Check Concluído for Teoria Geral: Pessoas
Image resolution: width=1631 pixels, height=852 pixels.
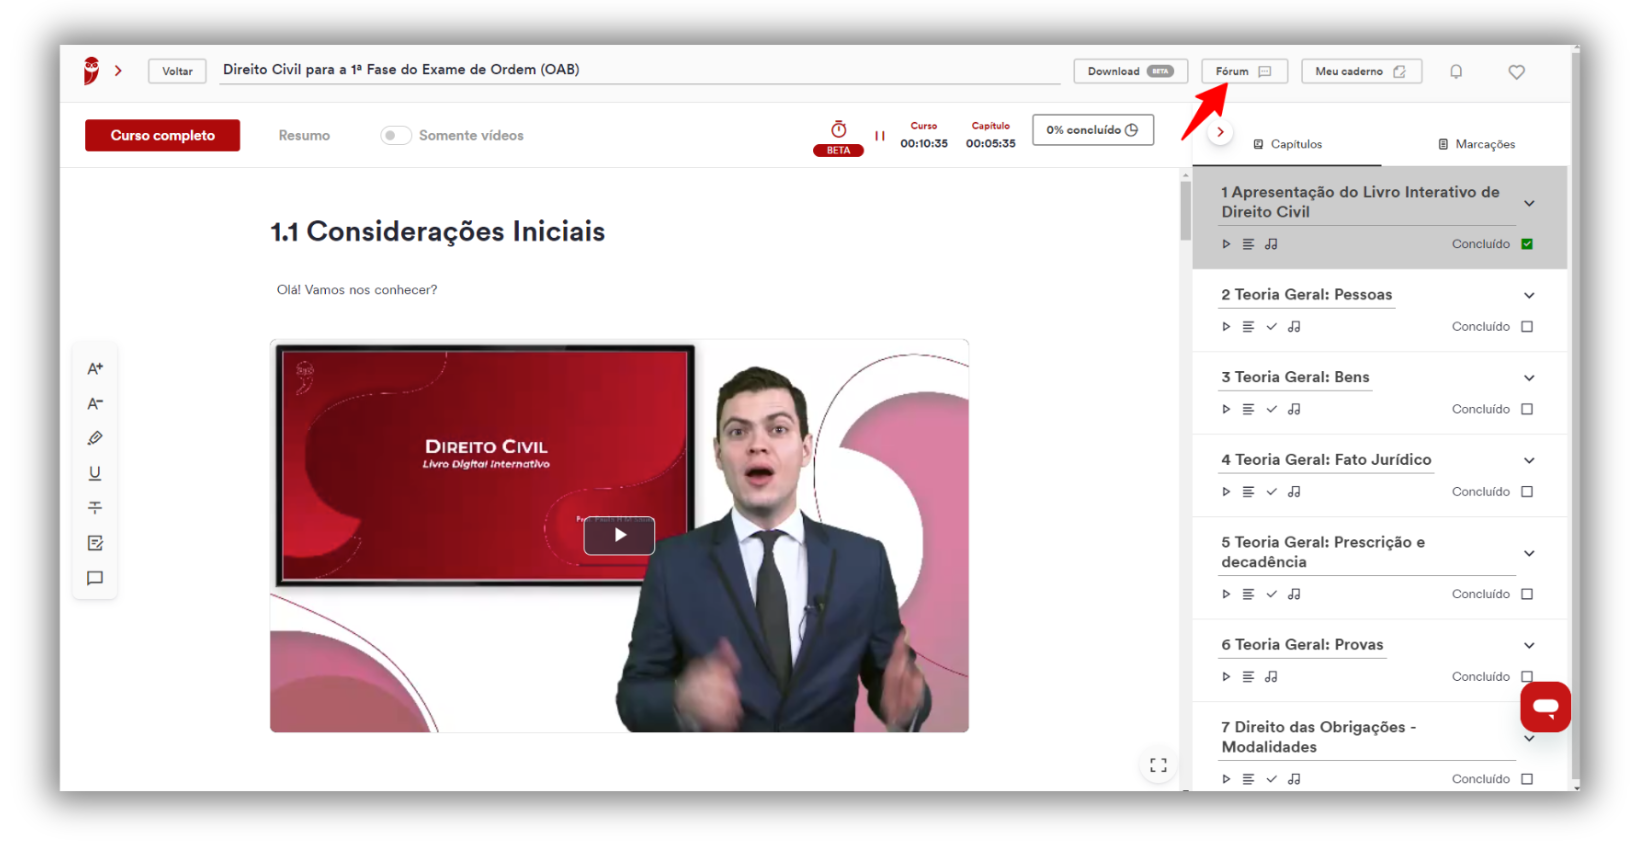(1527, 327)
